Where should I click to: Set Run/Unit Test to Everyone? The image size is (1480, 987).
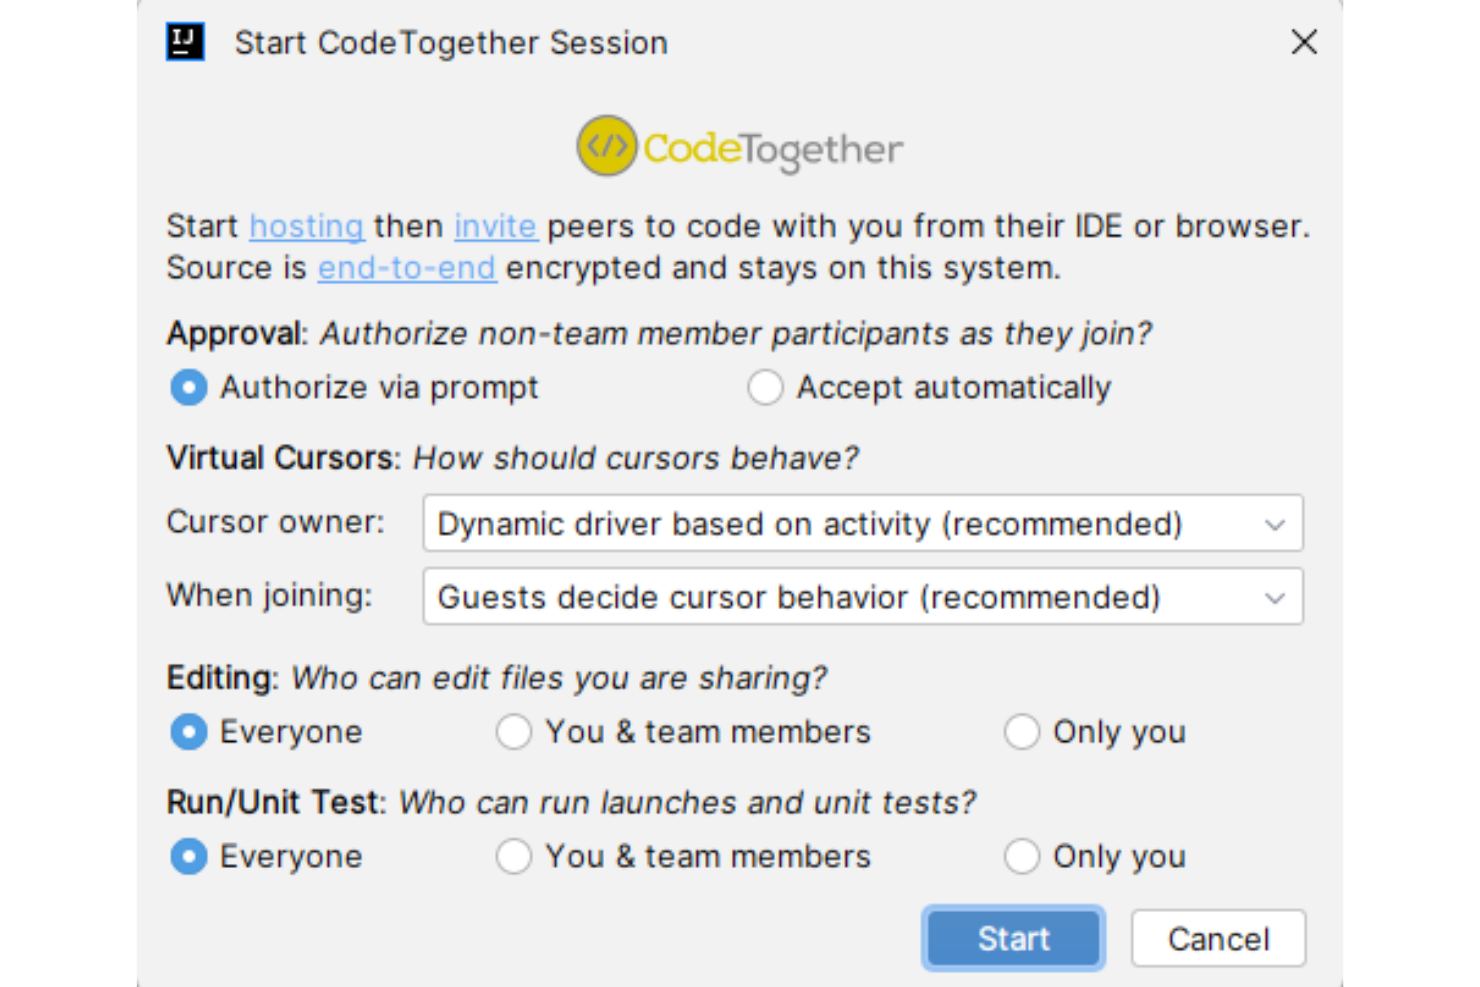pyautogui.click(x=188, y=856)
